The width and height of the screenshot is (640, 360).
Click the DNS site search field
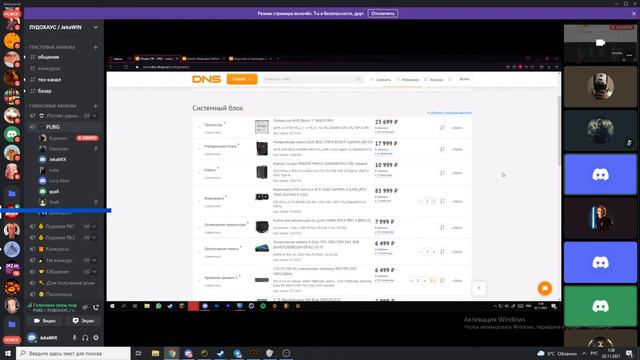click(x=312, y=79)
